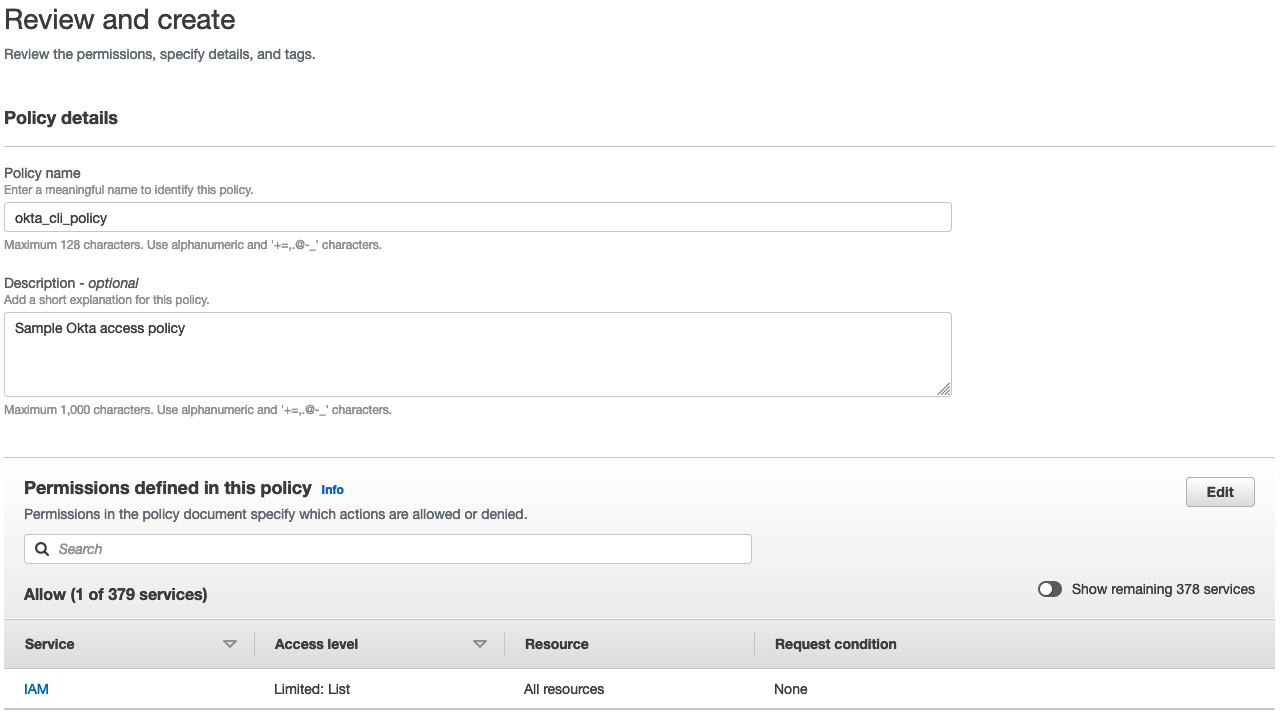Select the All resources cell
Image resolution: width=1288 pixels, height=725 pixels.
(564, 689)
